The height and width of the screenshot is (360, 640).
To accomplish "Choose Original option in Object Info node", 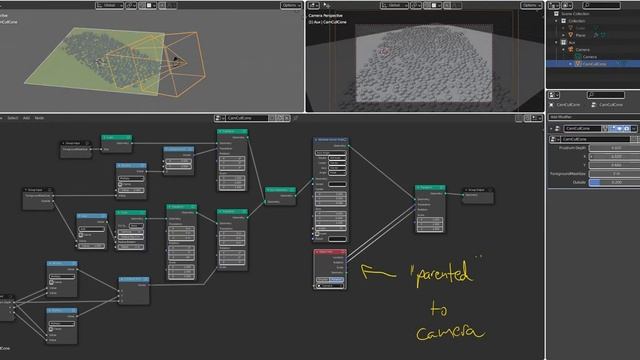I will 323,280.
